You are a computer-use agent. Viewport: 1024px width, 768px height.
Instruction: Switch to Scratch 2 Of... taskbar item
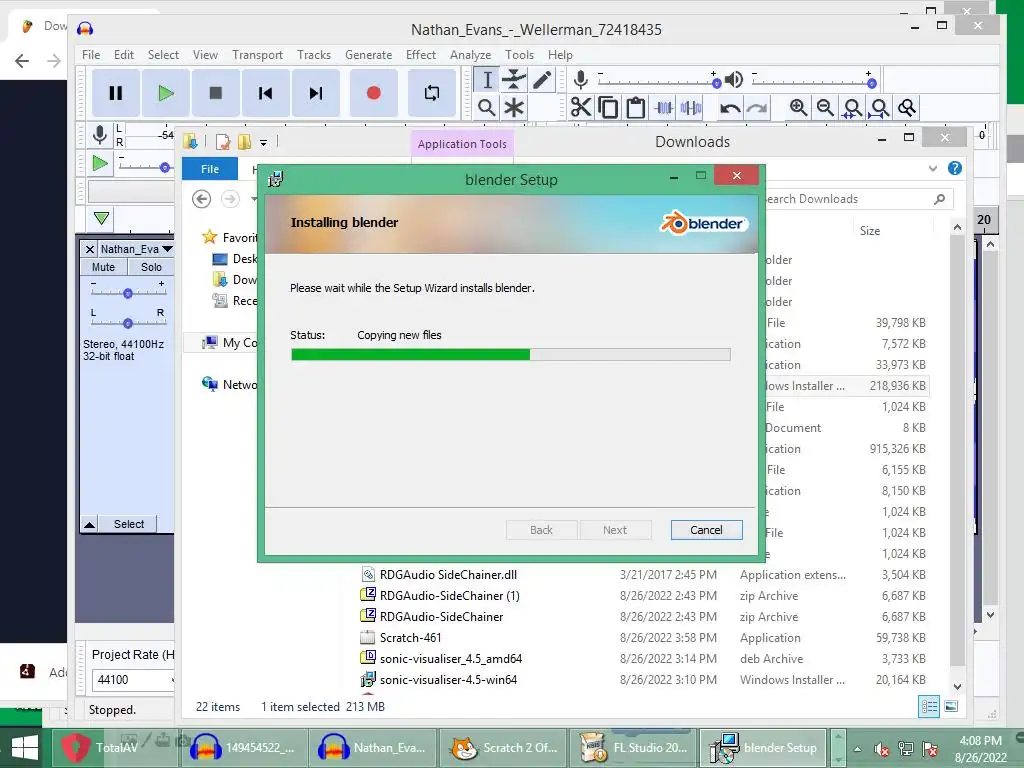point(502,748)
